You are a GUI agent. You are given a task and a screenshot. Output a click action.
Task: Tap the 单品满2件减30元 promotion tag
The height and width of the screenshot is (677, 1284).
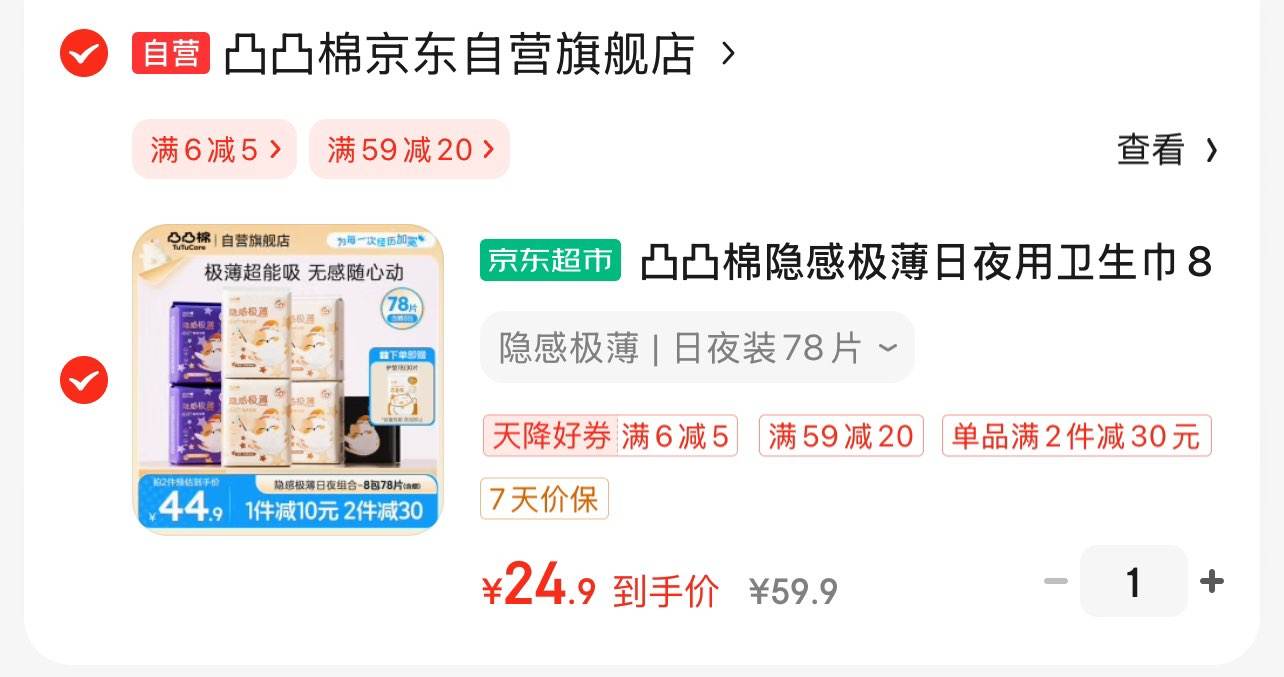pos(1076,437)
